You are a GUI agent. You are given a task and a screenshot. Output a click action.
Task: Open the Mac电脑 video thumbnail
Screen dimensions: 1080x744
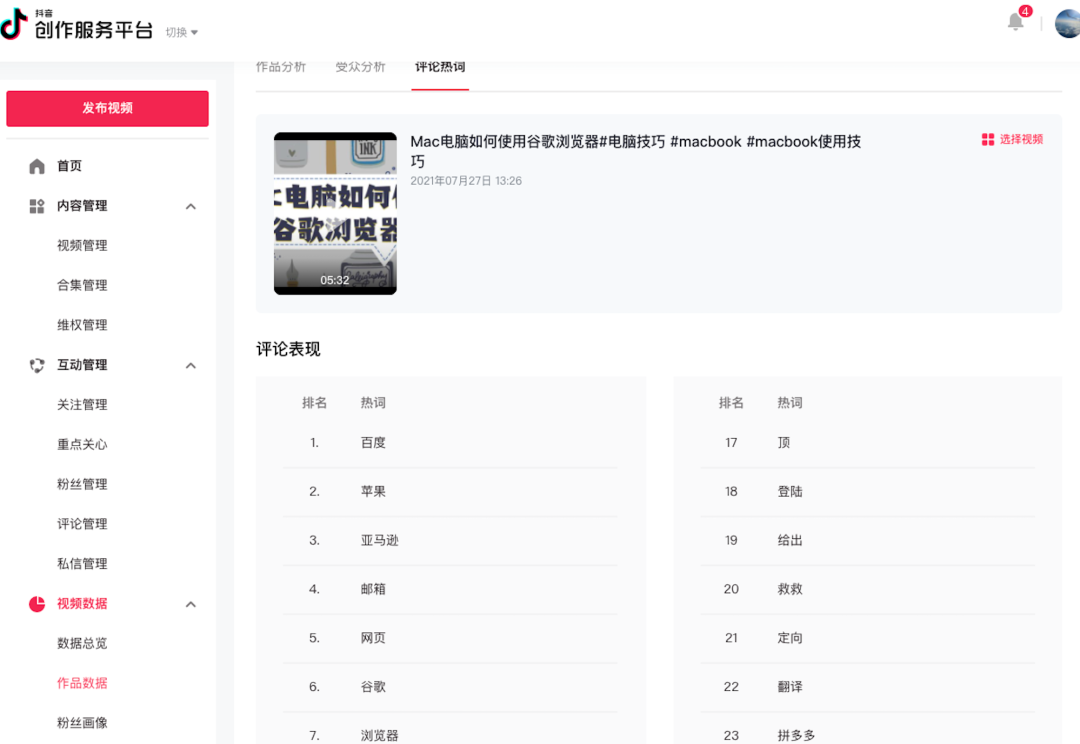[x=335, y=213]
